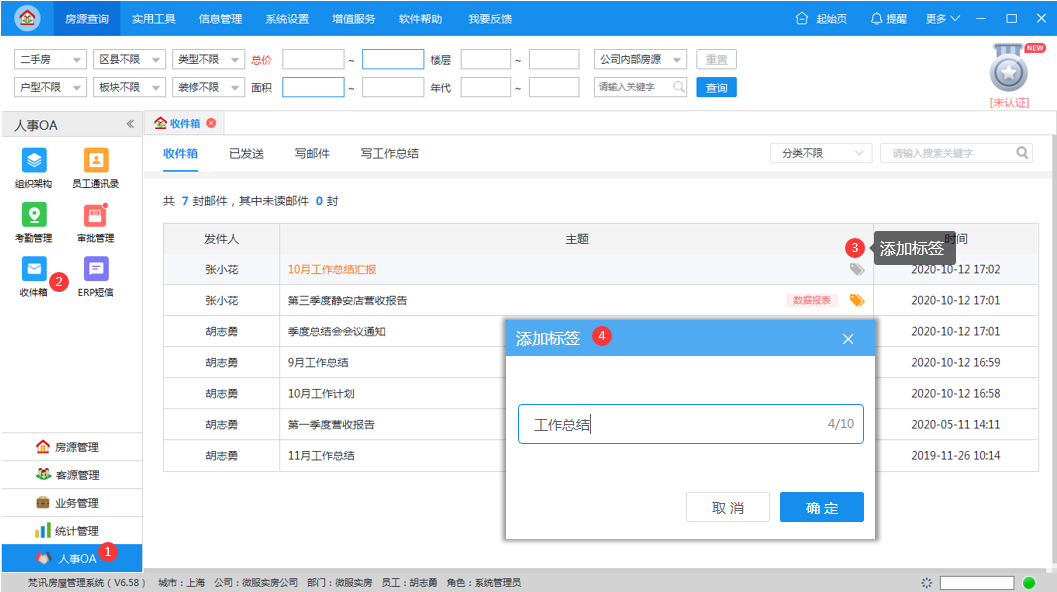Open the 员工通讯录 icon
Screen dimensions: 1057x592
coord(96,160)
